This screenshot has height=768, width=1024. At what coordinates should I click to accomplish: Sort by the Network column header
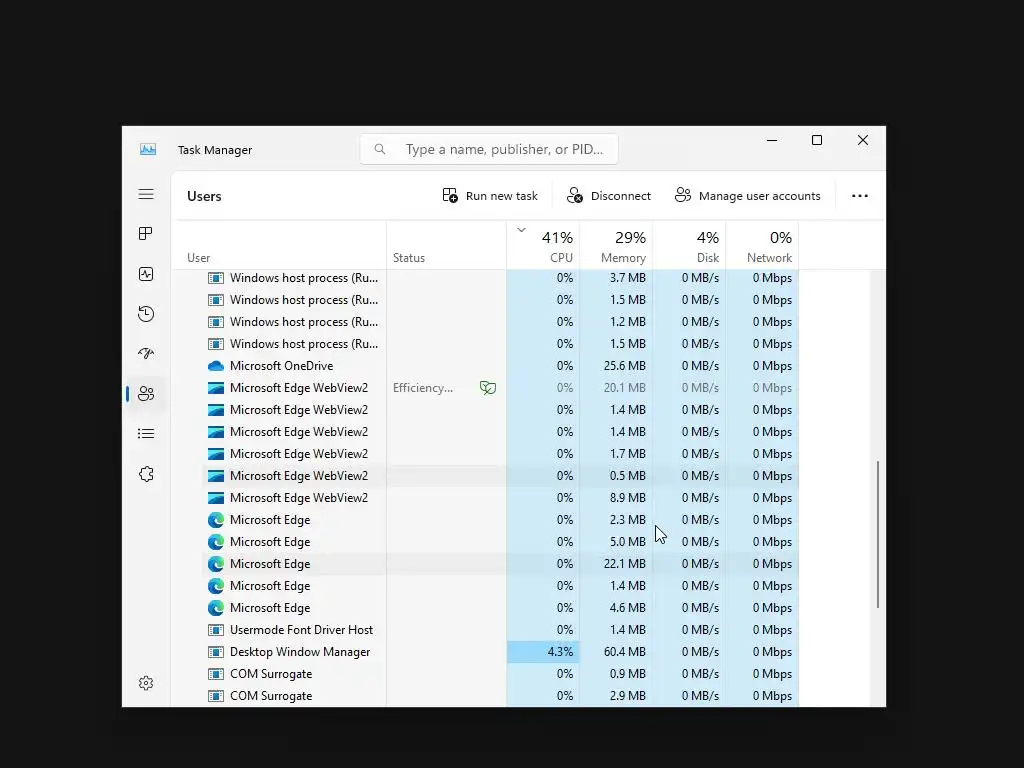click(762, 246)
